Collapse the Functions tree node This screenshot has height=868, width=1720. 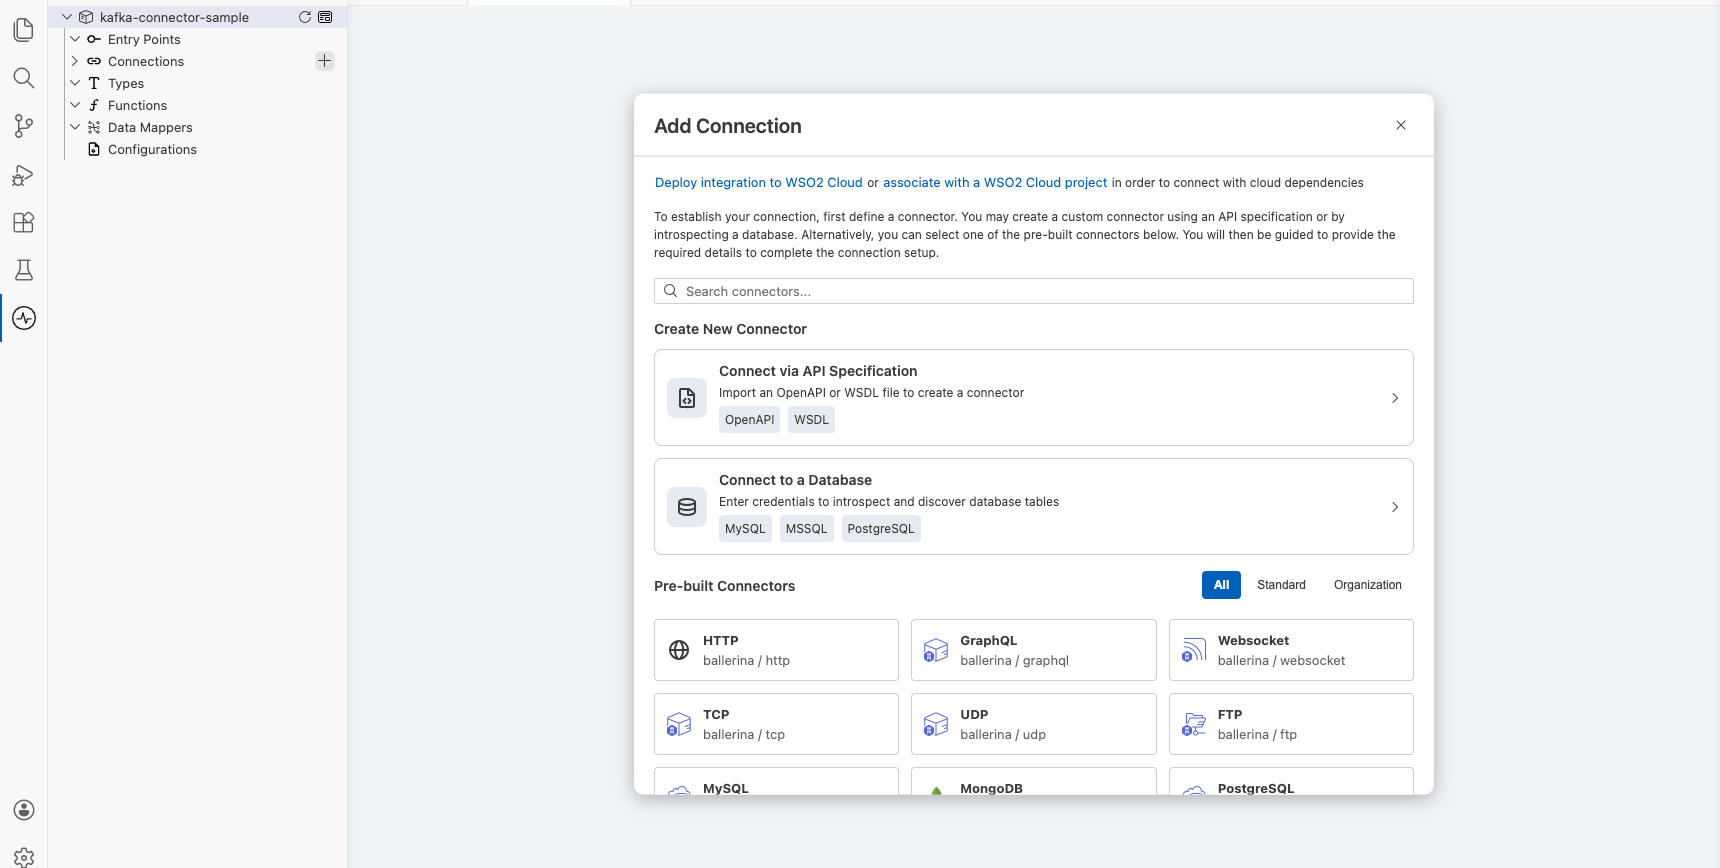75,105
